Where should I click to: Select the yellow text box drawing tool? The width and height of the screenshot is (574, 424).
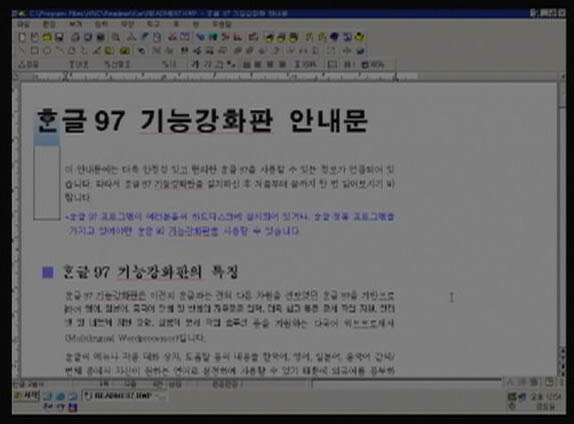tap(109, 51)
